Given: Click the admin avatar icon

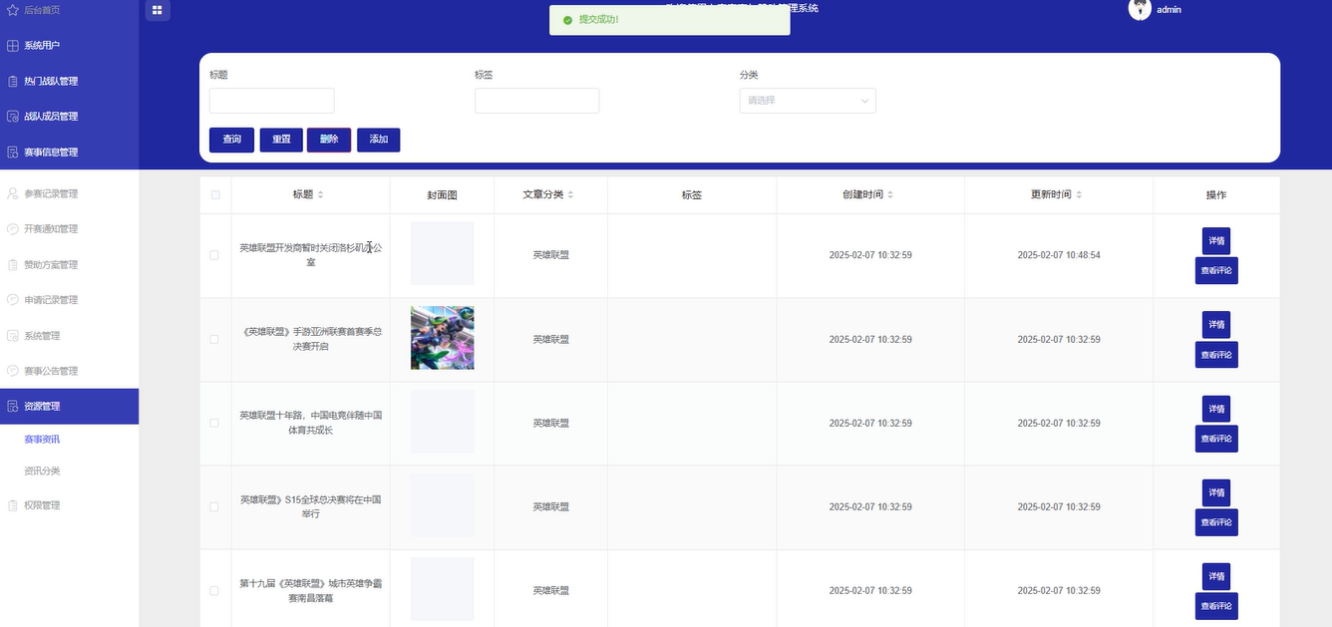Looking at the screenshot, I should (x=1140, y=9).
